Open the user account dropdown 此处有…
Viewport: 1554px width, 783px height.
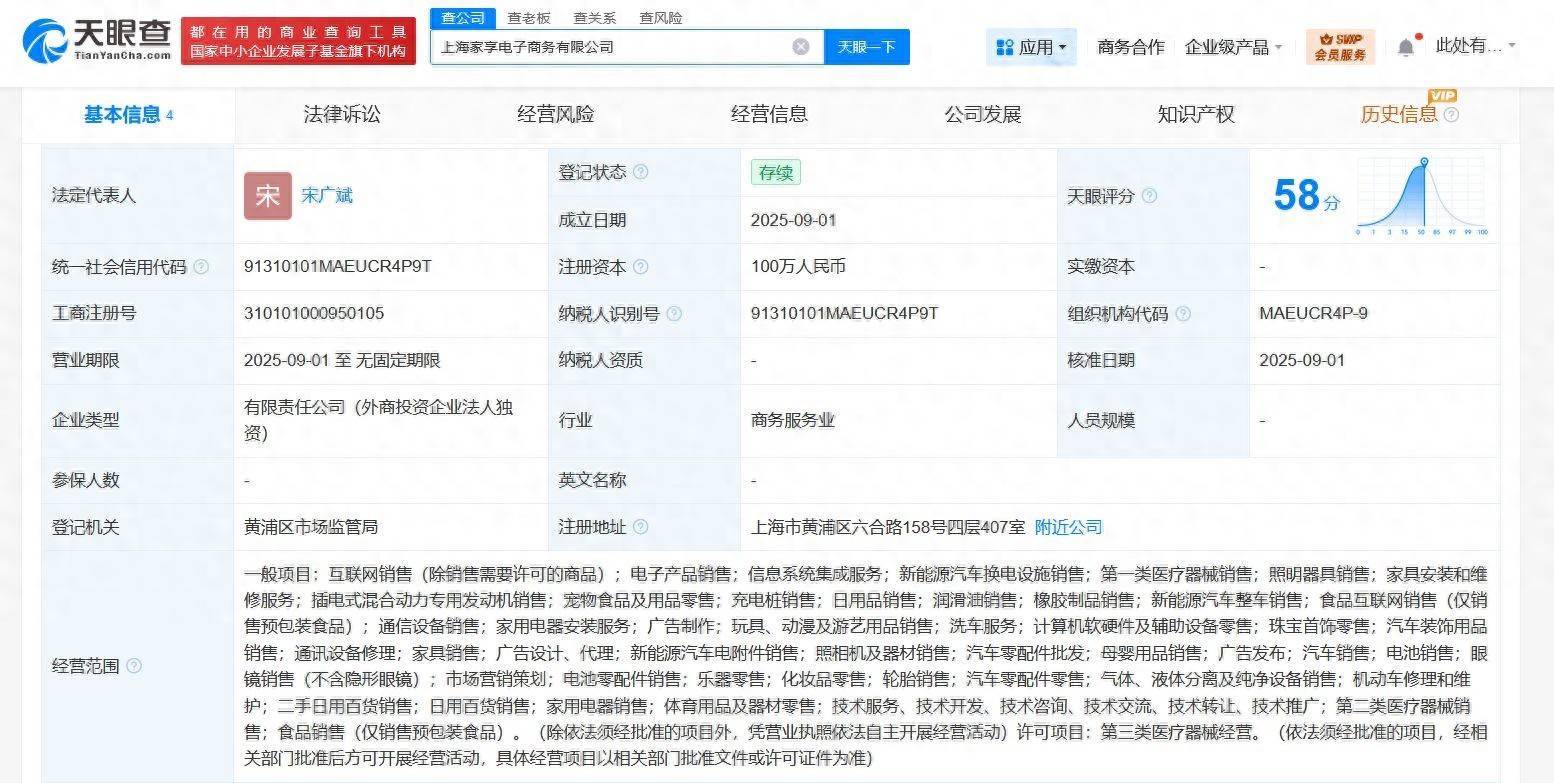[x=1475, y=46]
